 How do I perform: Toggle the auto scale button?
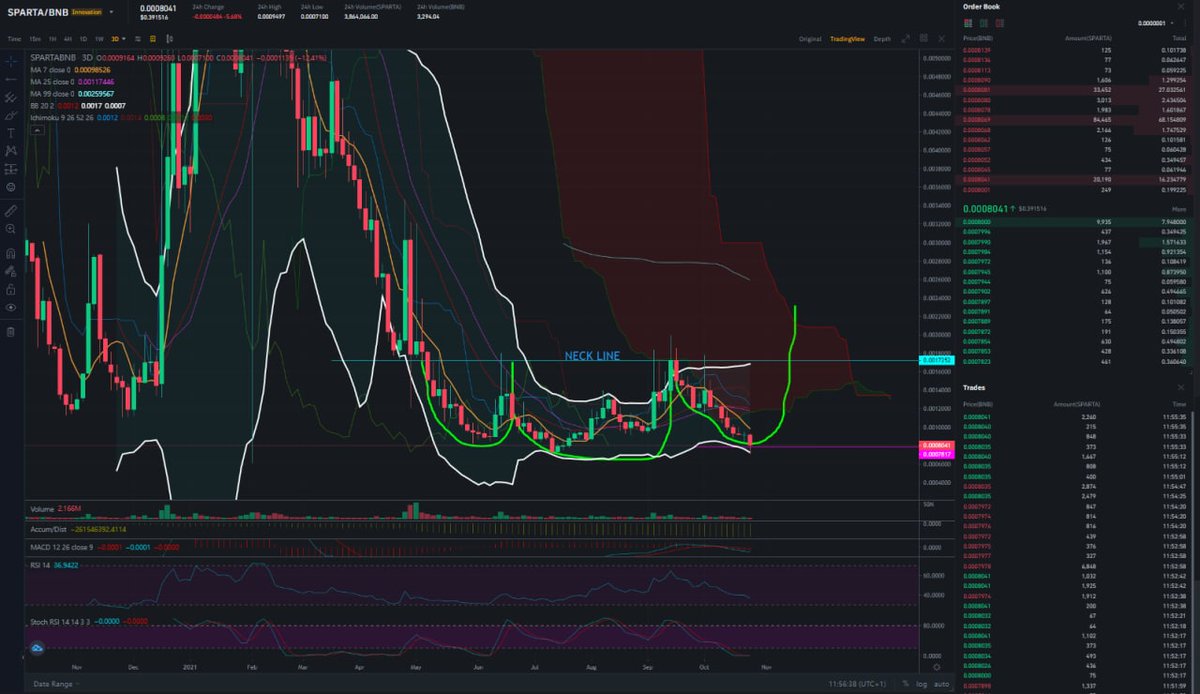point(940,684)
